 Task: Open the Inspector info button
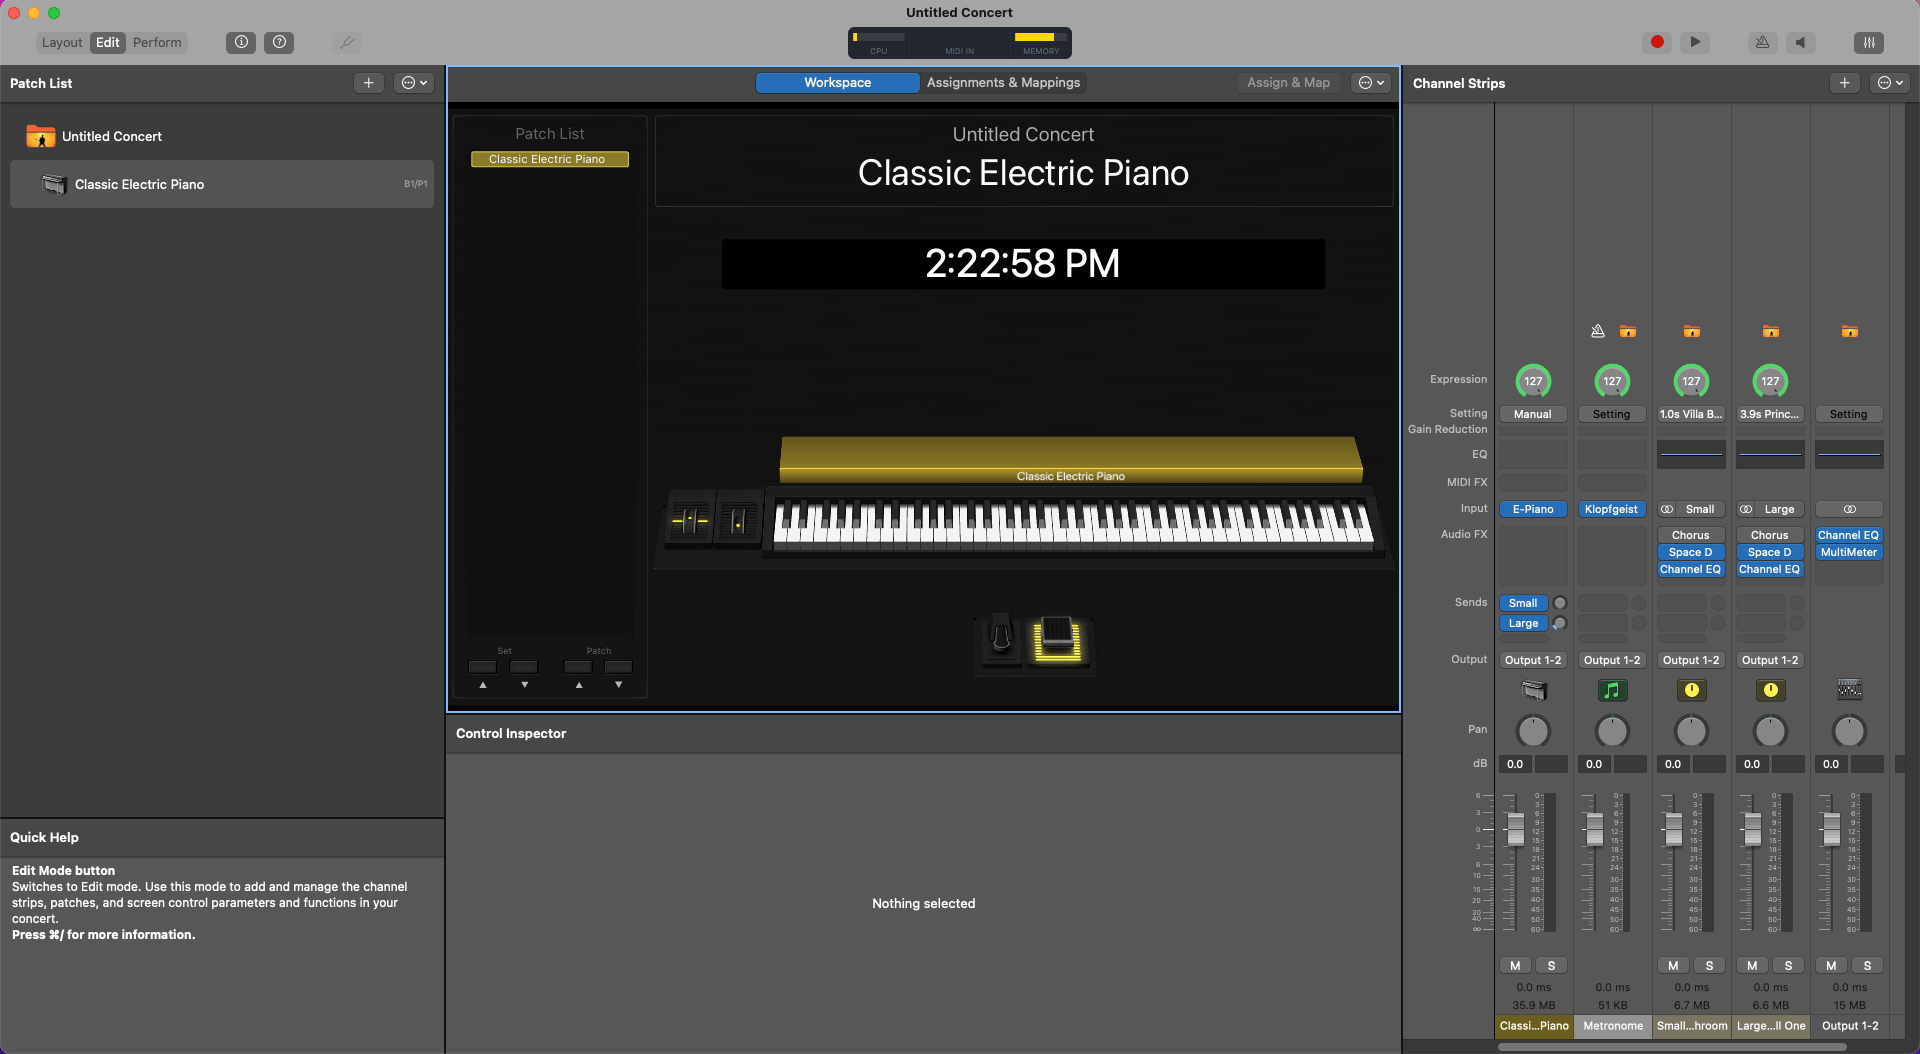(x=241, y=42)
